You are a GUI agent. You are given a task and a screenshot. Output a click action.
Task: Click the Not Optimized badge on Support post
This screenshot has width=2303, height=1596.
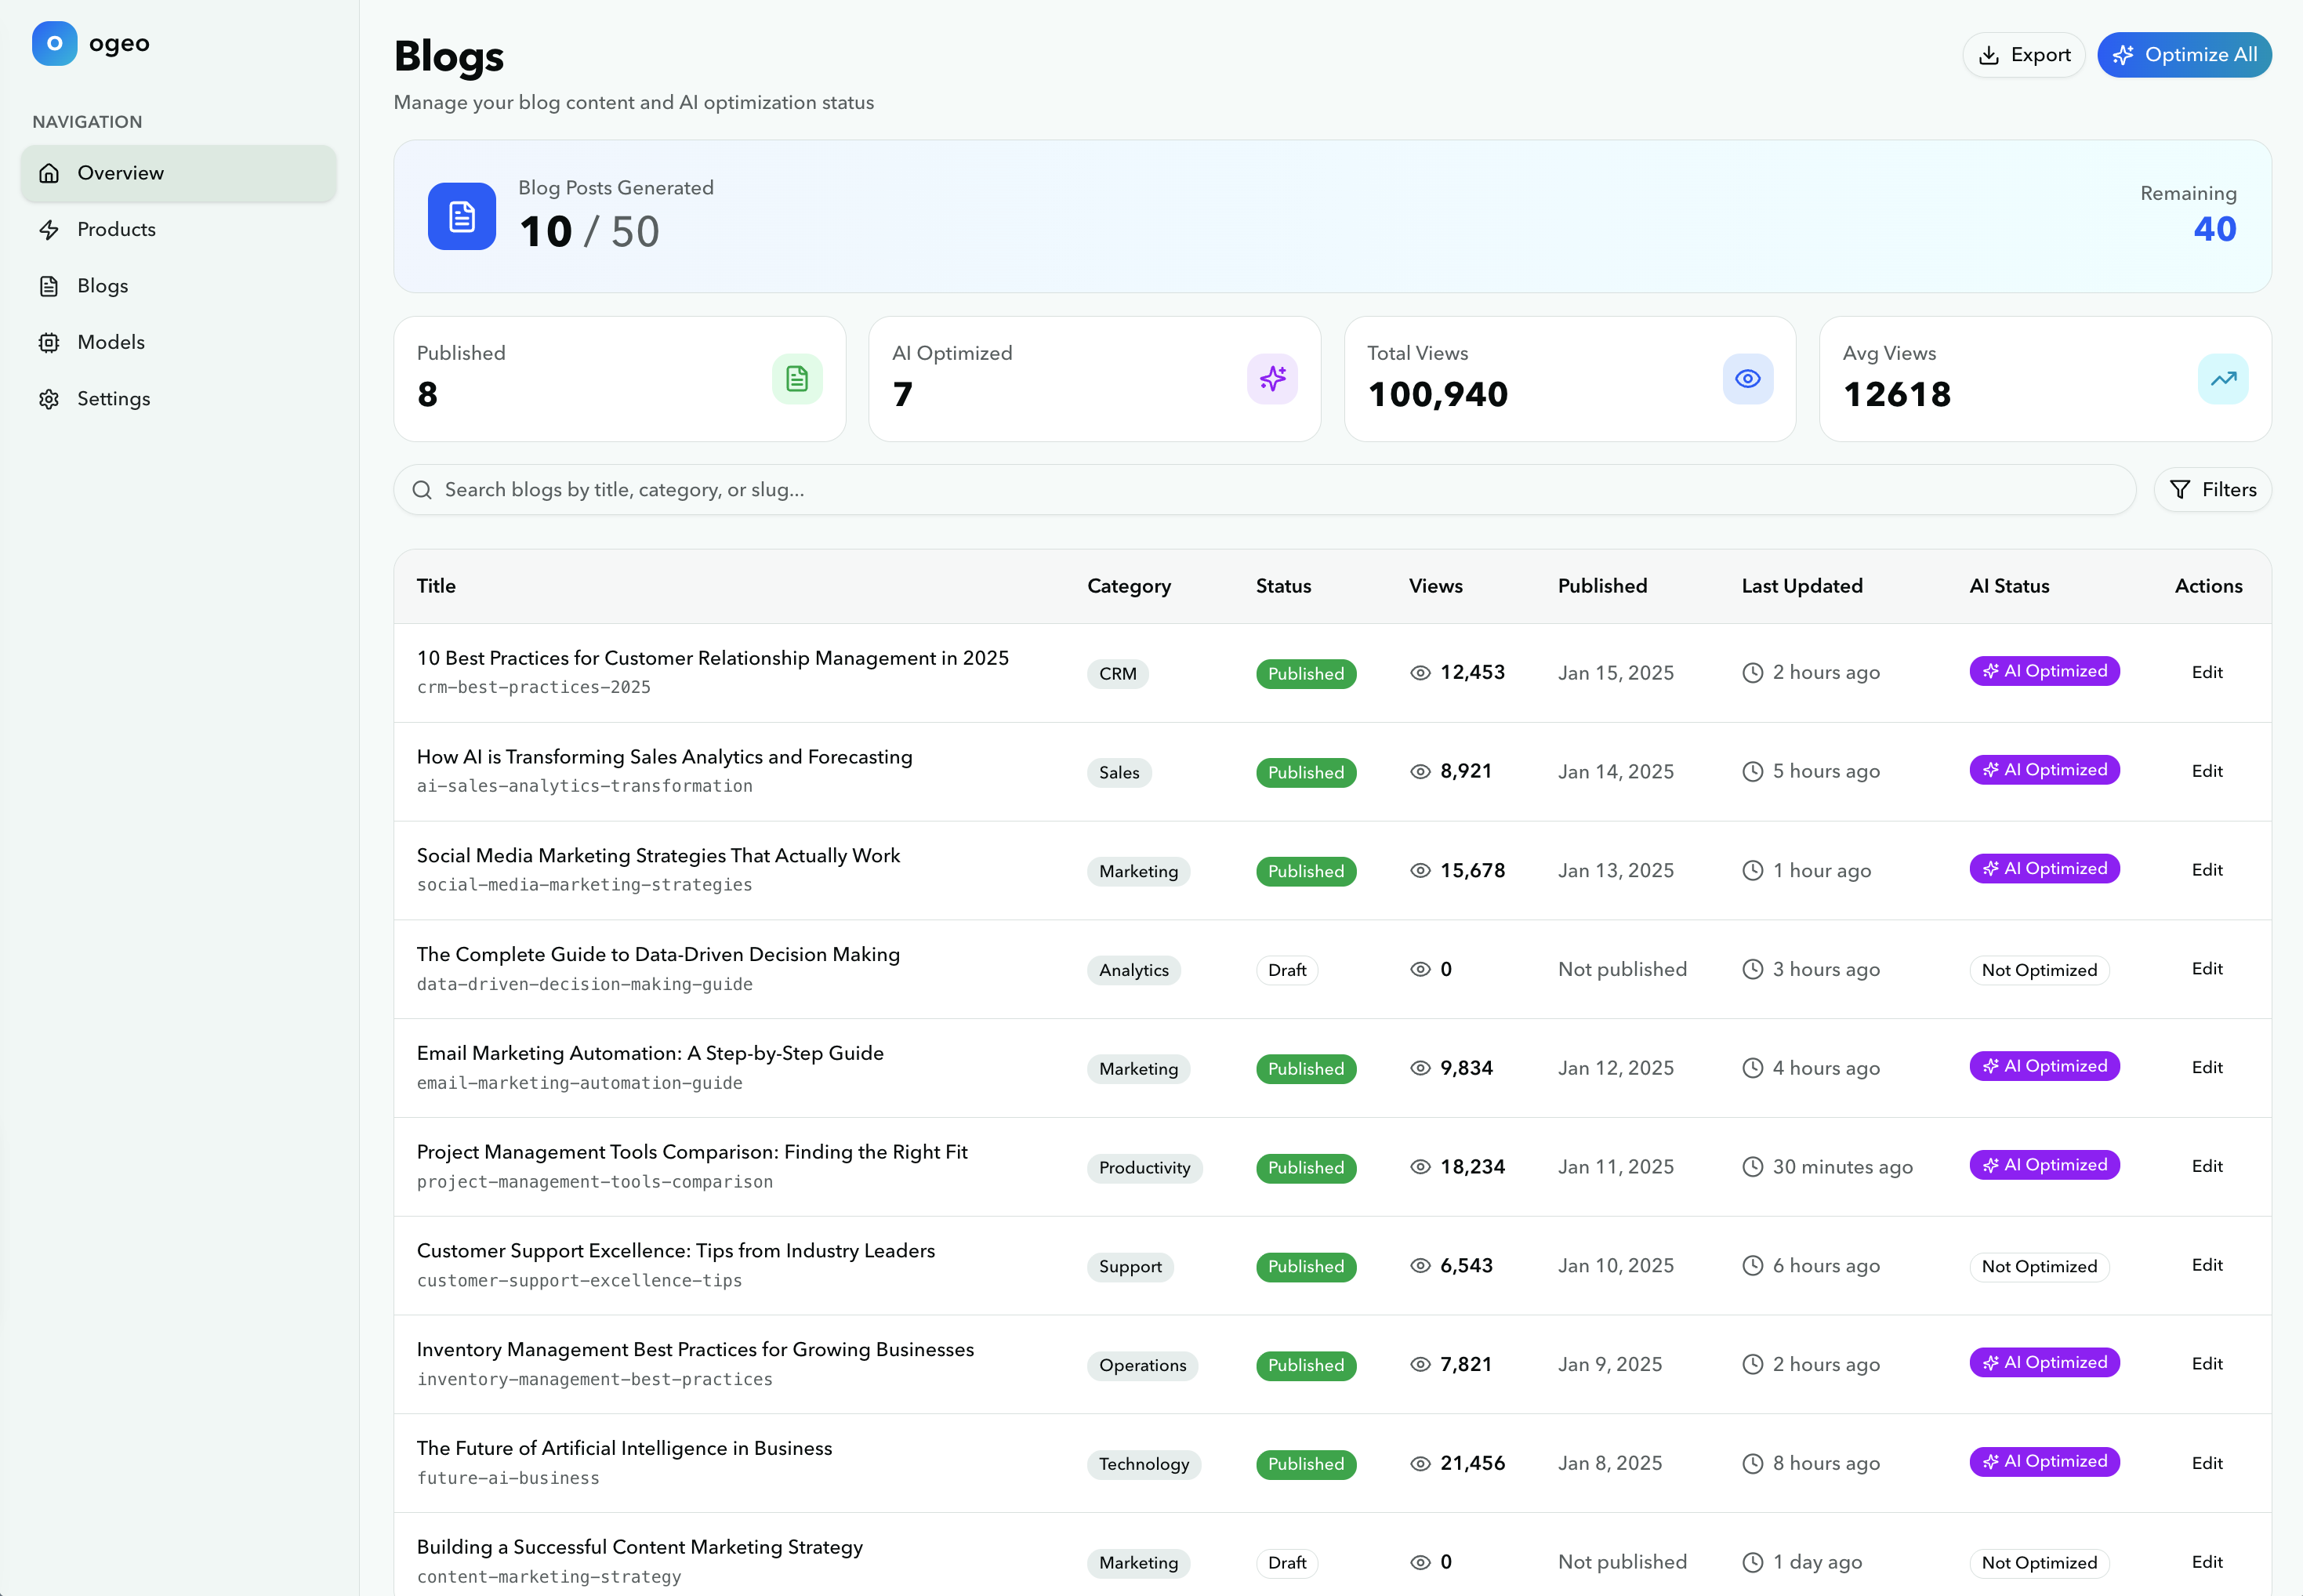click(2038, 1267)
